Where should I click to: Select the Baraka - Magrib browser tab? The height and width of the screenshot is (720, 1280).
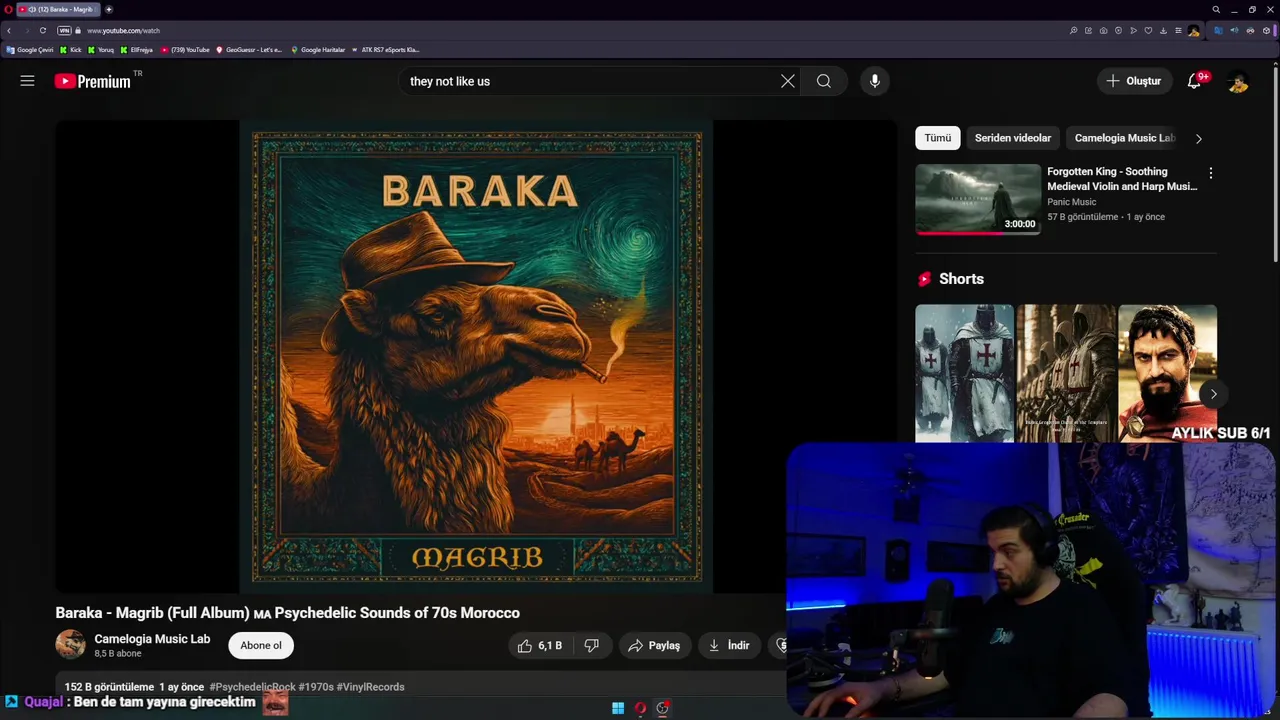coord(58,9)
